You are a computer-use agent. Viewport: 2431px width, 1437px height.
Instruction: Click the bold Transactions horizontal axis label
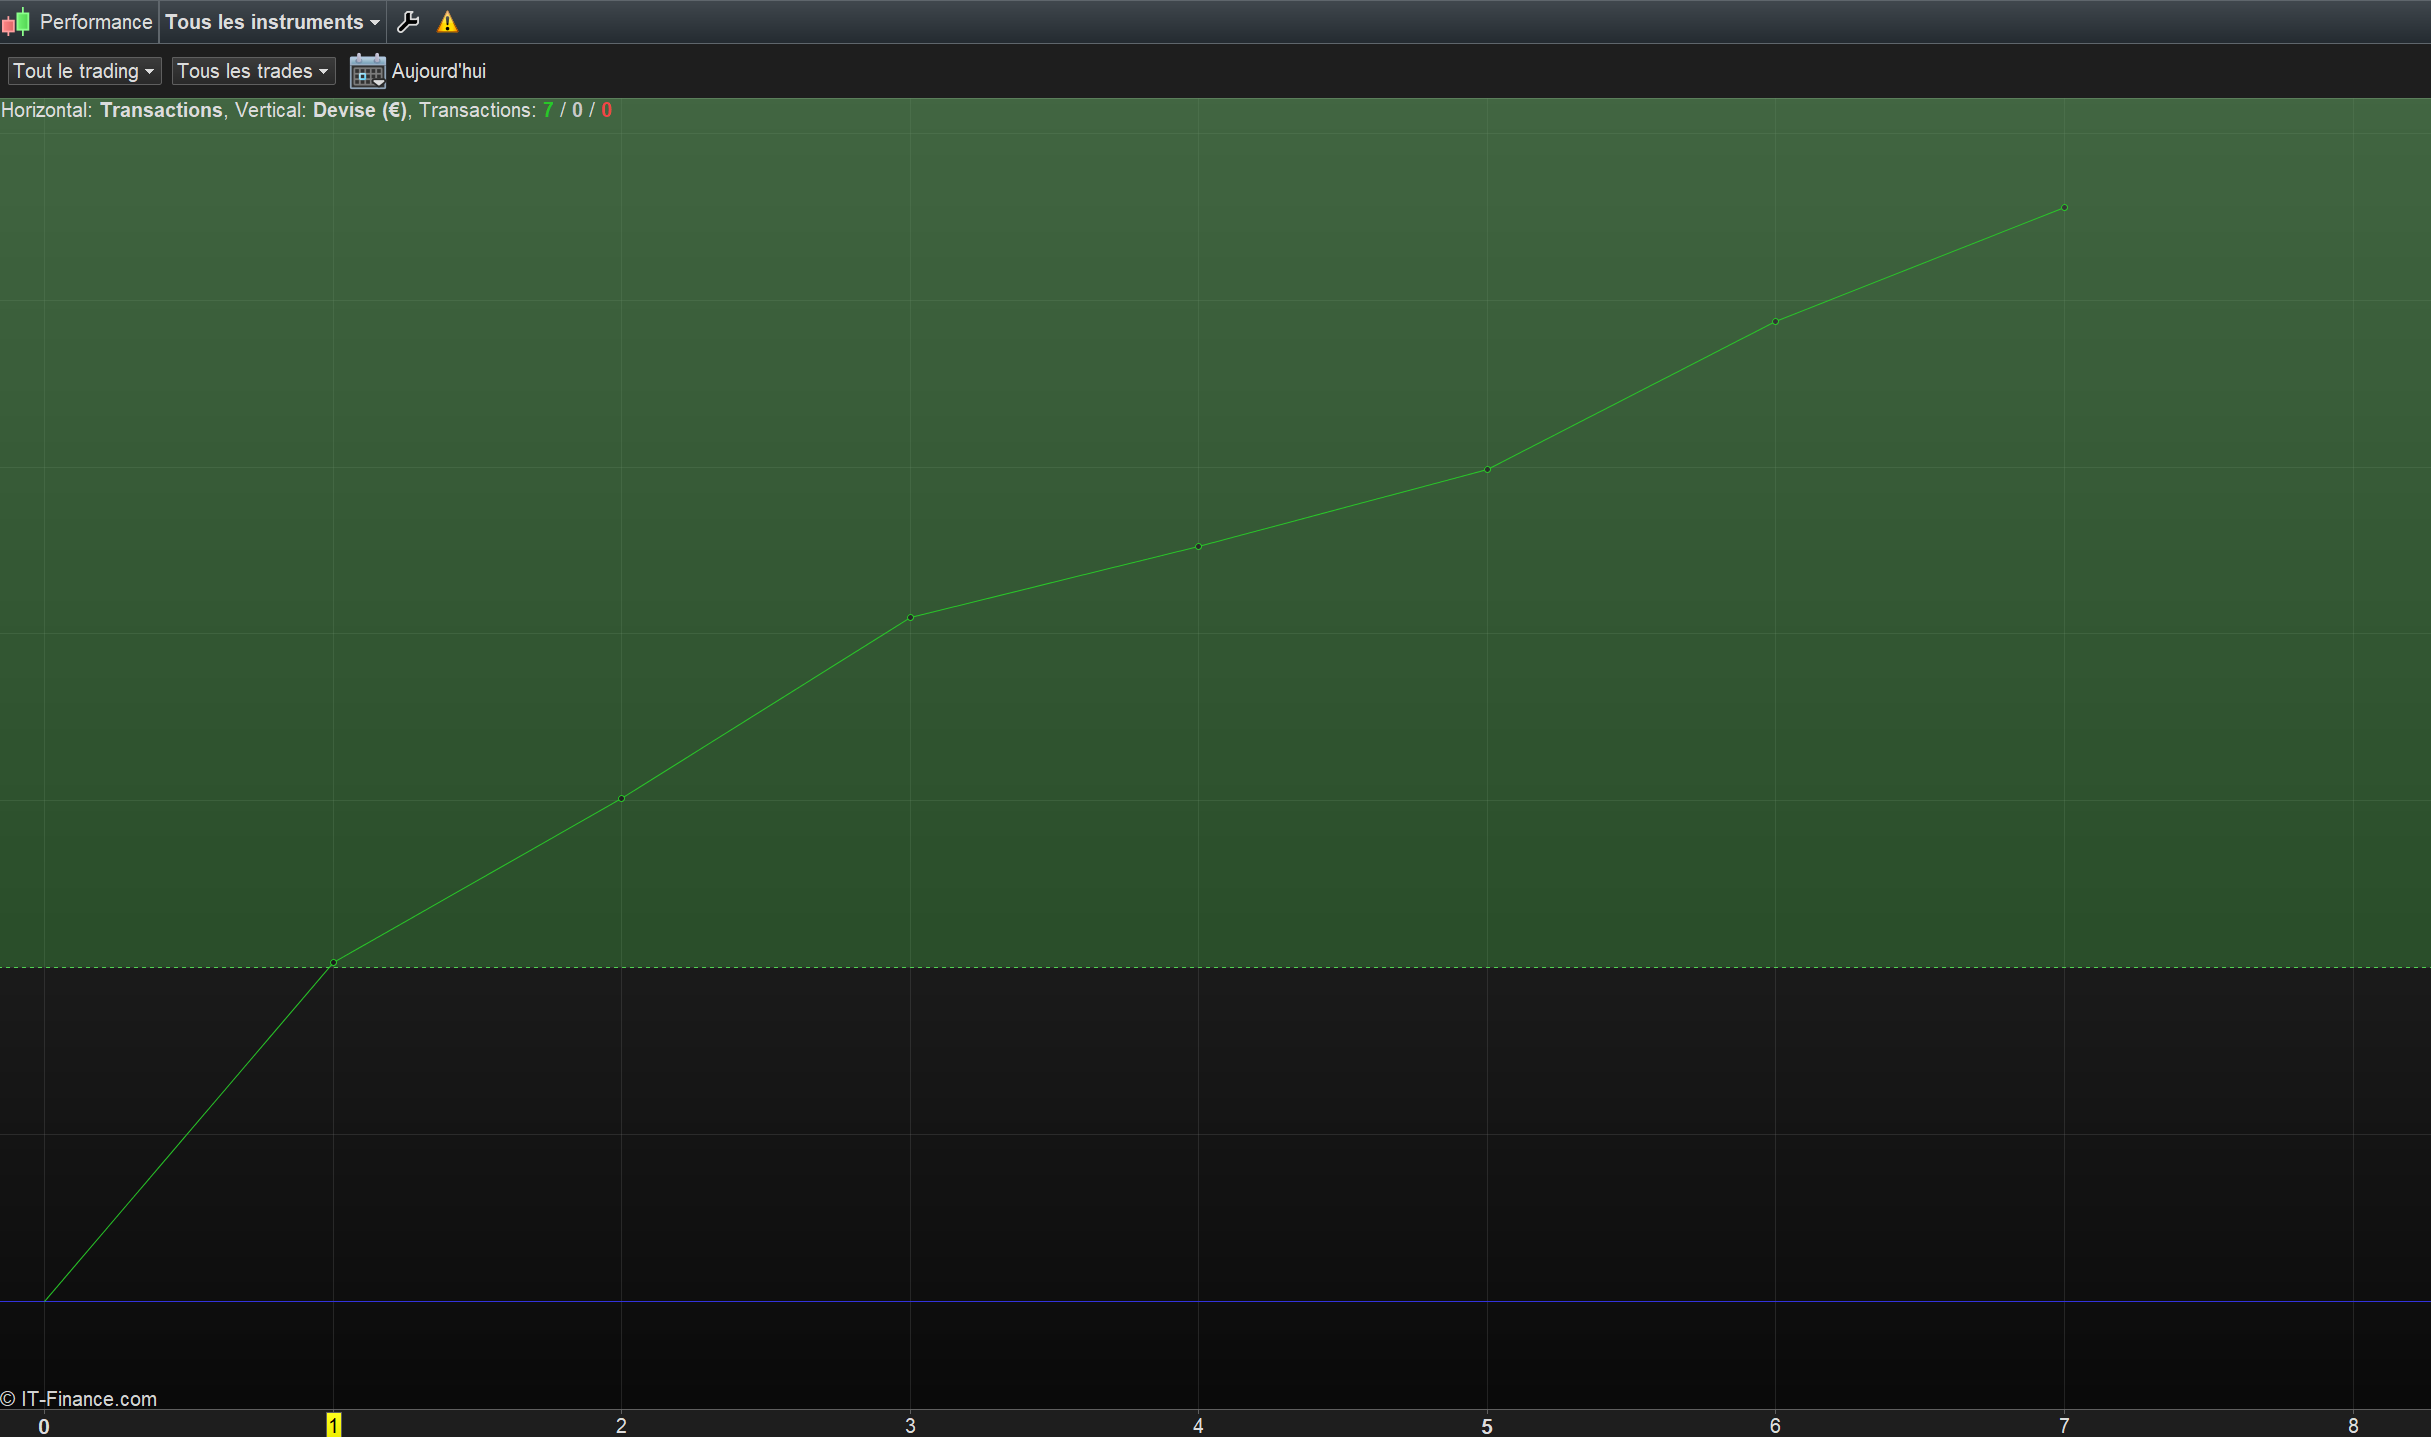point(161,110)
